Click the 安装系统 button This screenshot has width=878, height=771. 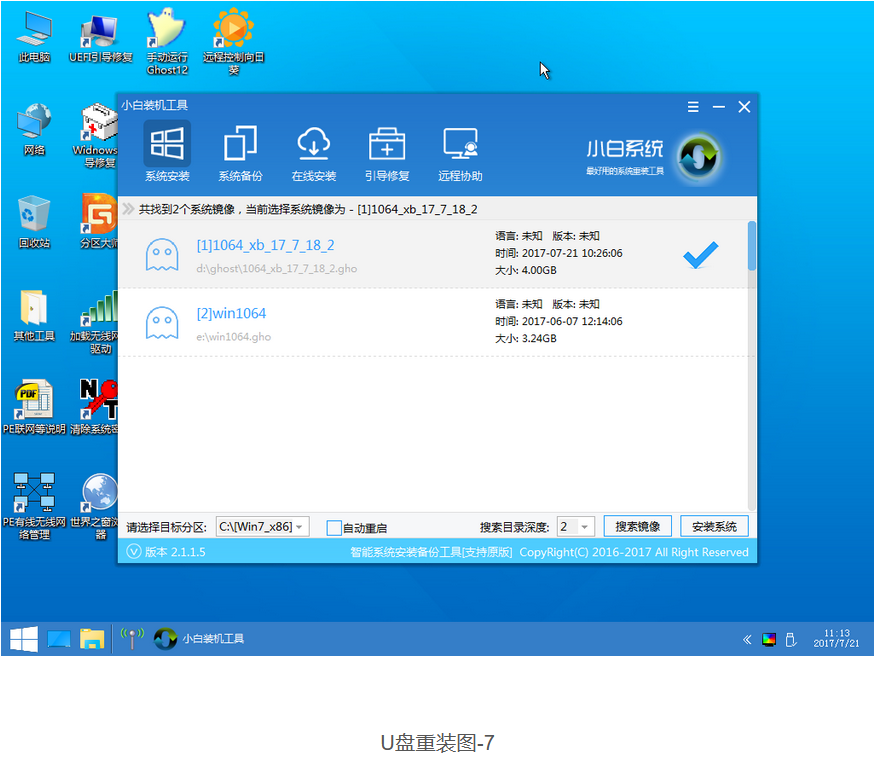(714, 527)
